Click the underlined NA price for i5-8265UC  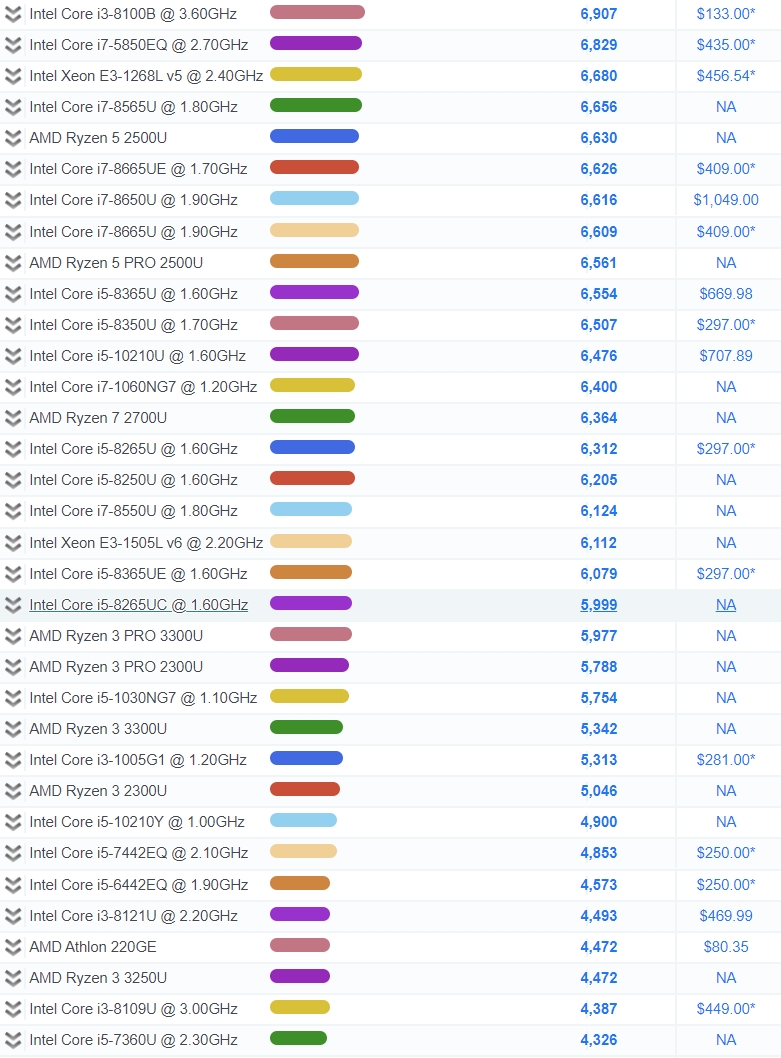click(726, 605)
